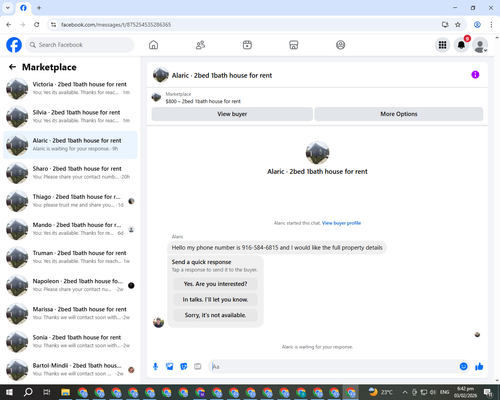This screenshot has width=500, height=400.
Task: Click the More Options button
Action: pyautogui.click(x=399, y=114)
